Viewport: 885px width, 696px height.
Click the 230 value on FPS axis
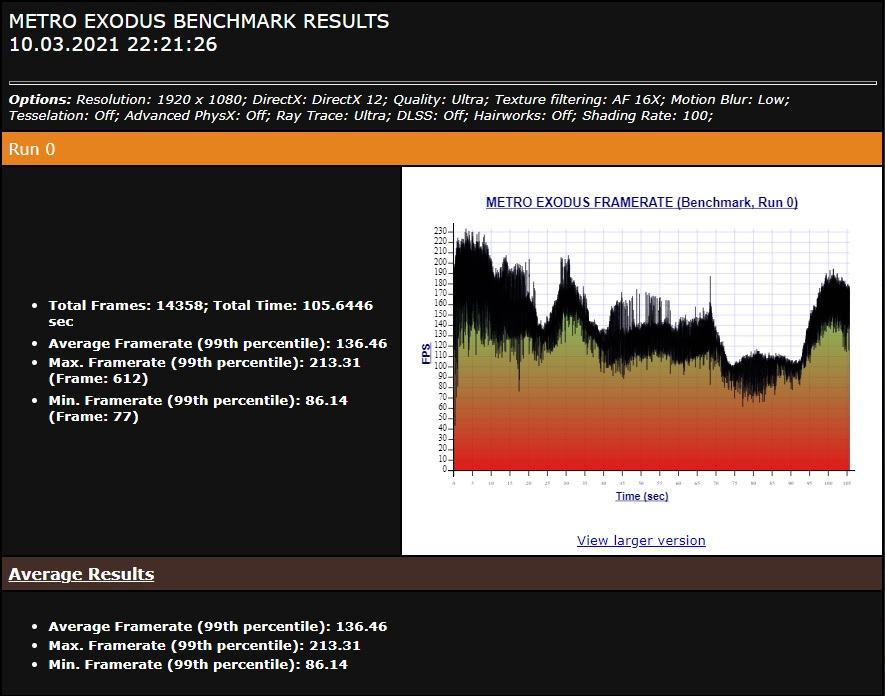440,231
